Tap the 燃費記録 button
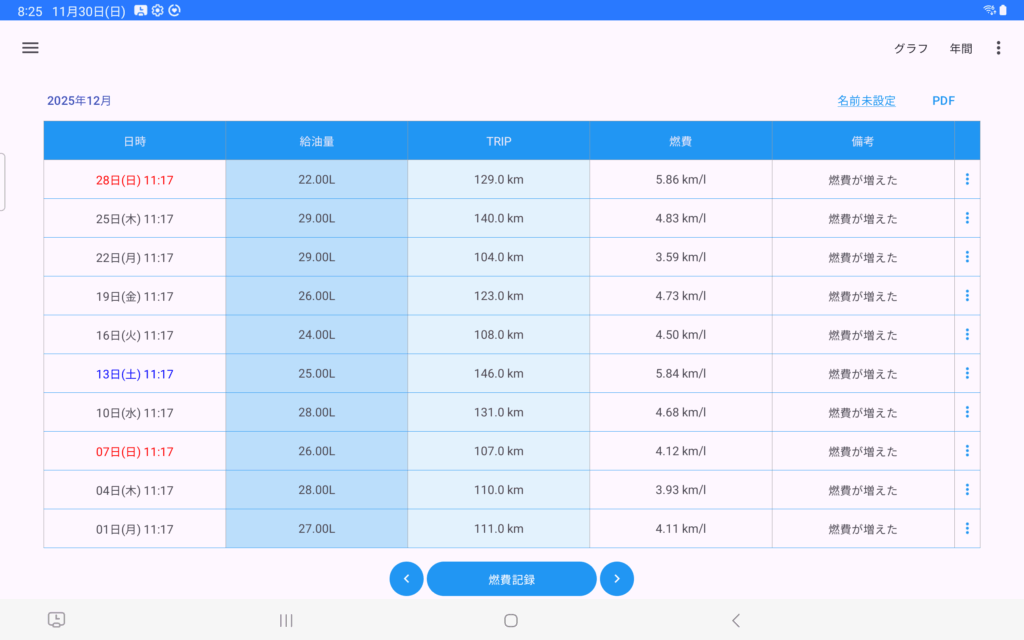Image resolution: width=1024 pixels, height=640 pixels. tap(511, 579)
